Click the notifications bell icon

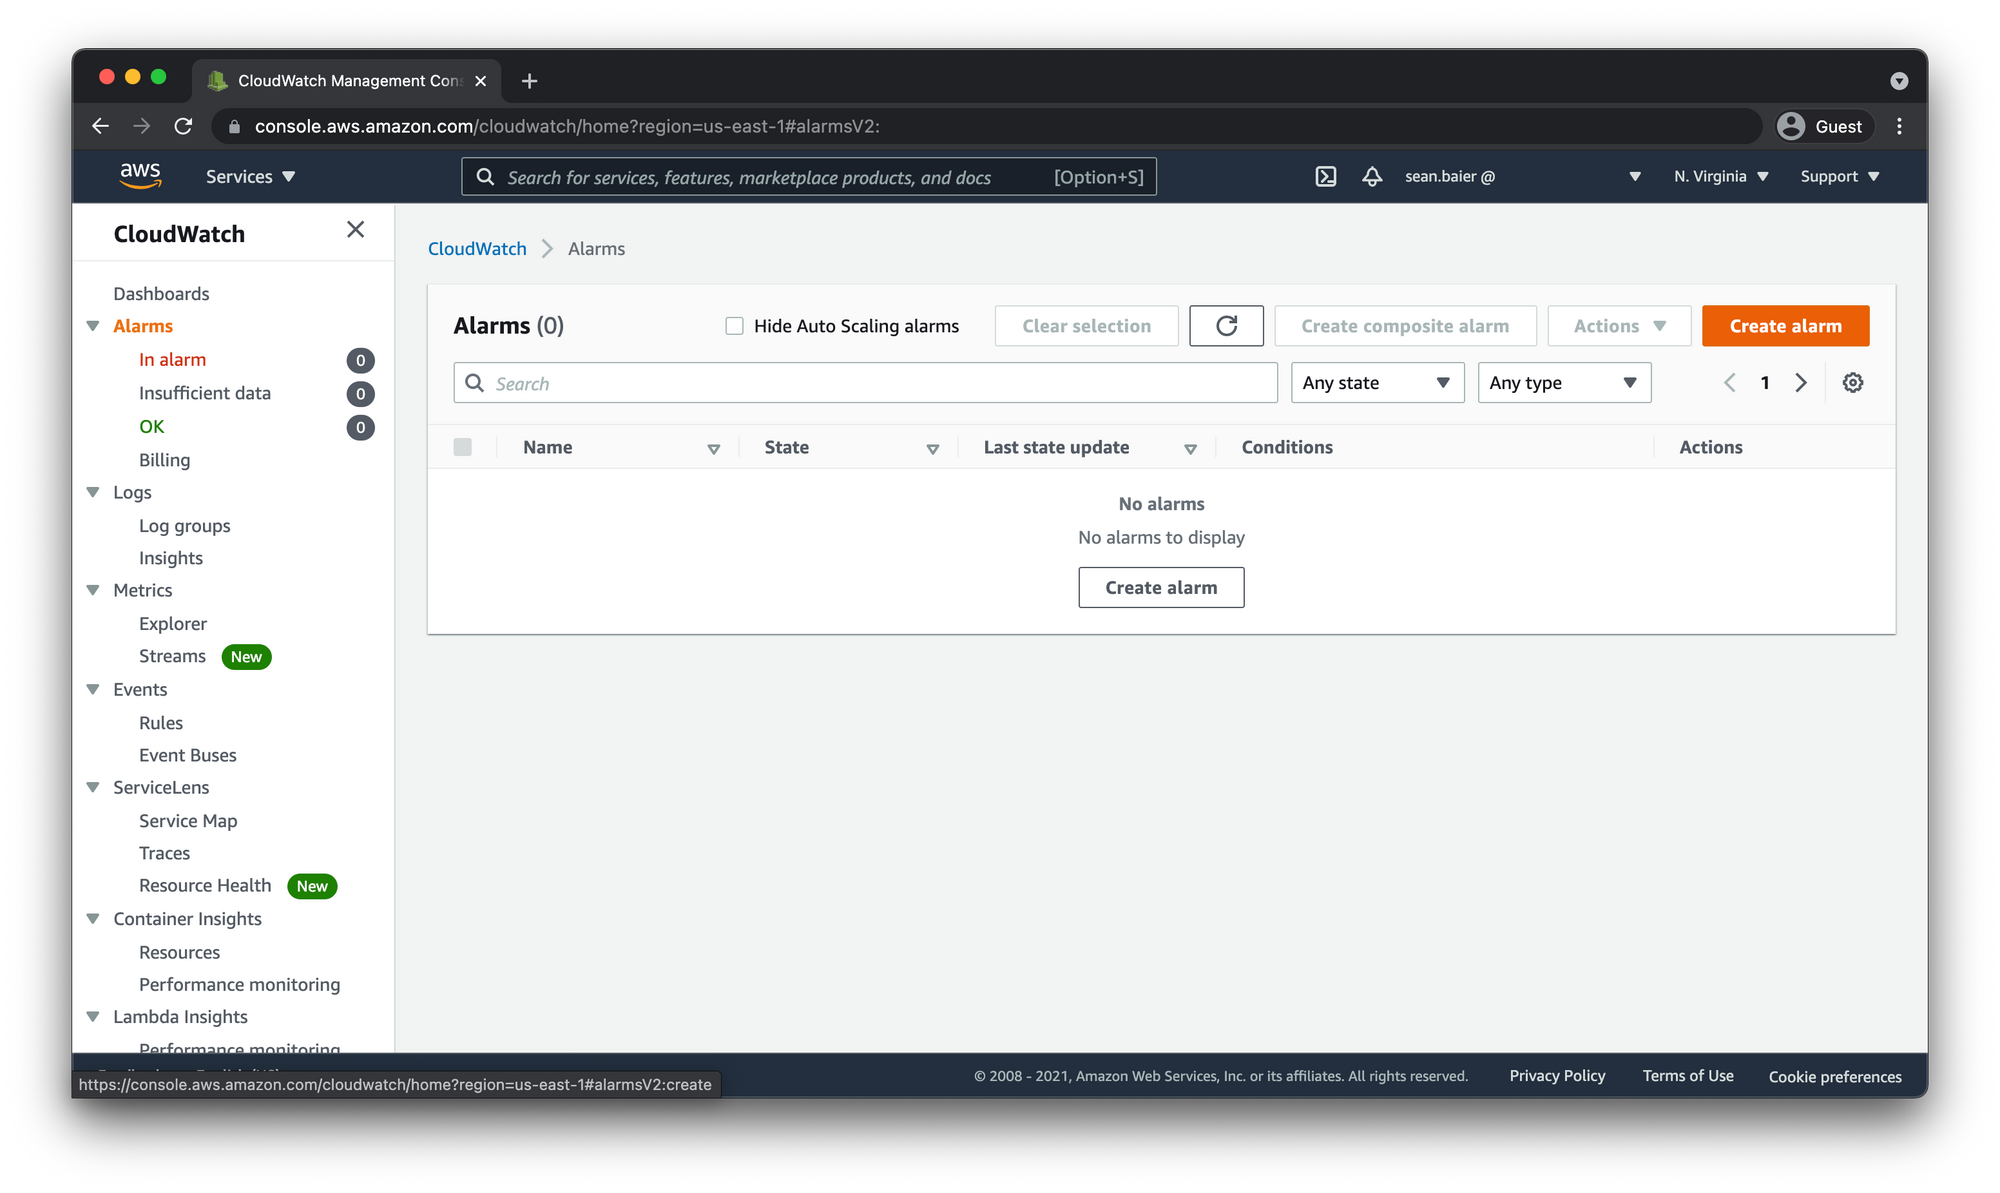pos(1372,177)
